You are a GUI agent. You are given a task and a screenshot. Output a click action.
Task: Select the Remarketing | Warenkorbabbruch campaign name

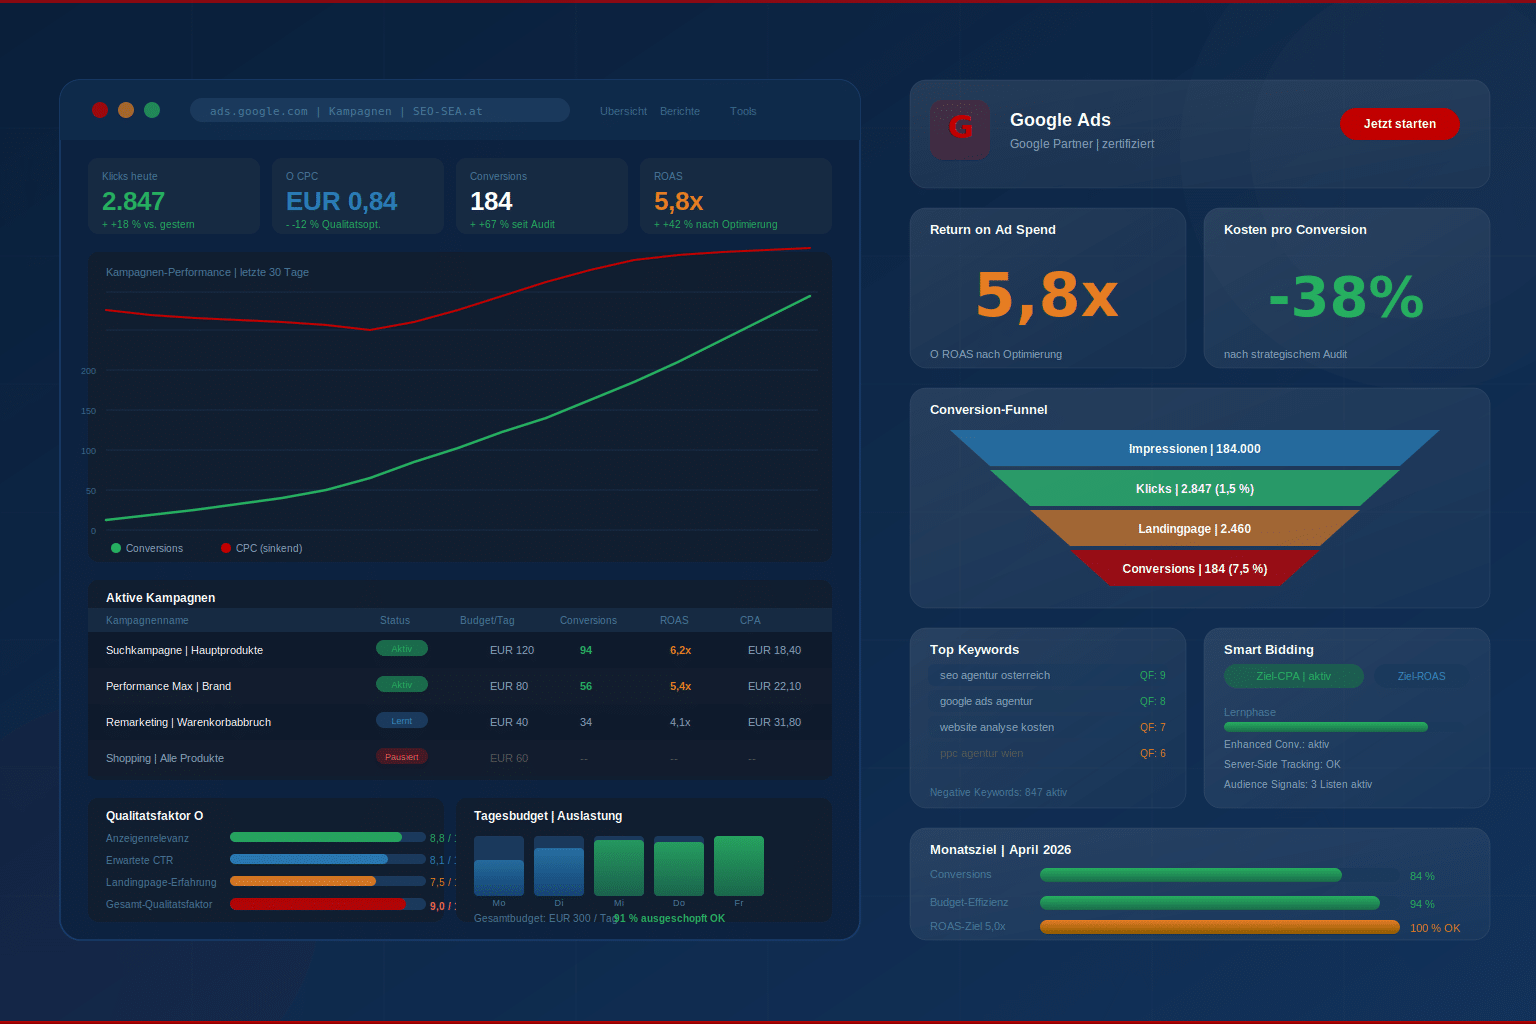click(188, 722)
